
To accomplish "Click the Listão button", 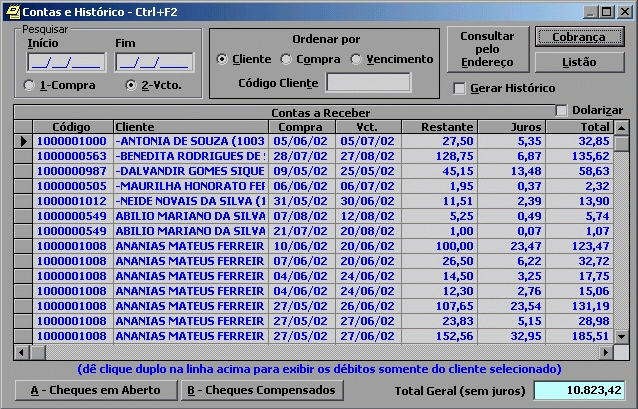I will (572, 62).
